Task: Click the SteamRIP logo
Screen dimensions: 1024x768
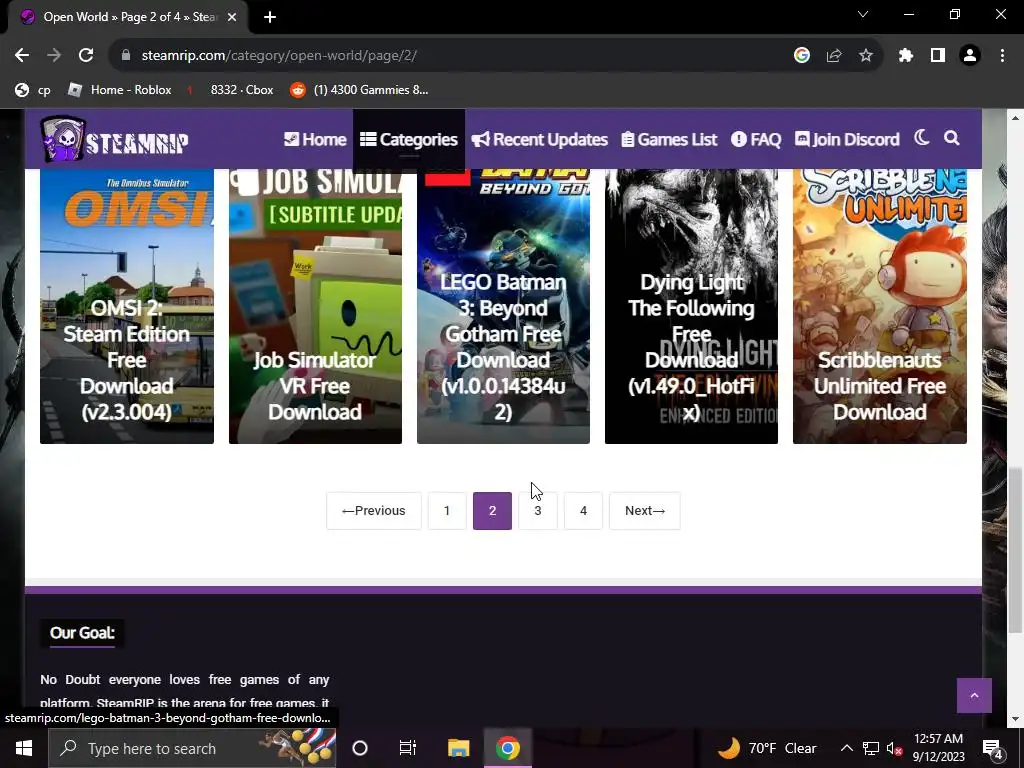Action: 114,139
